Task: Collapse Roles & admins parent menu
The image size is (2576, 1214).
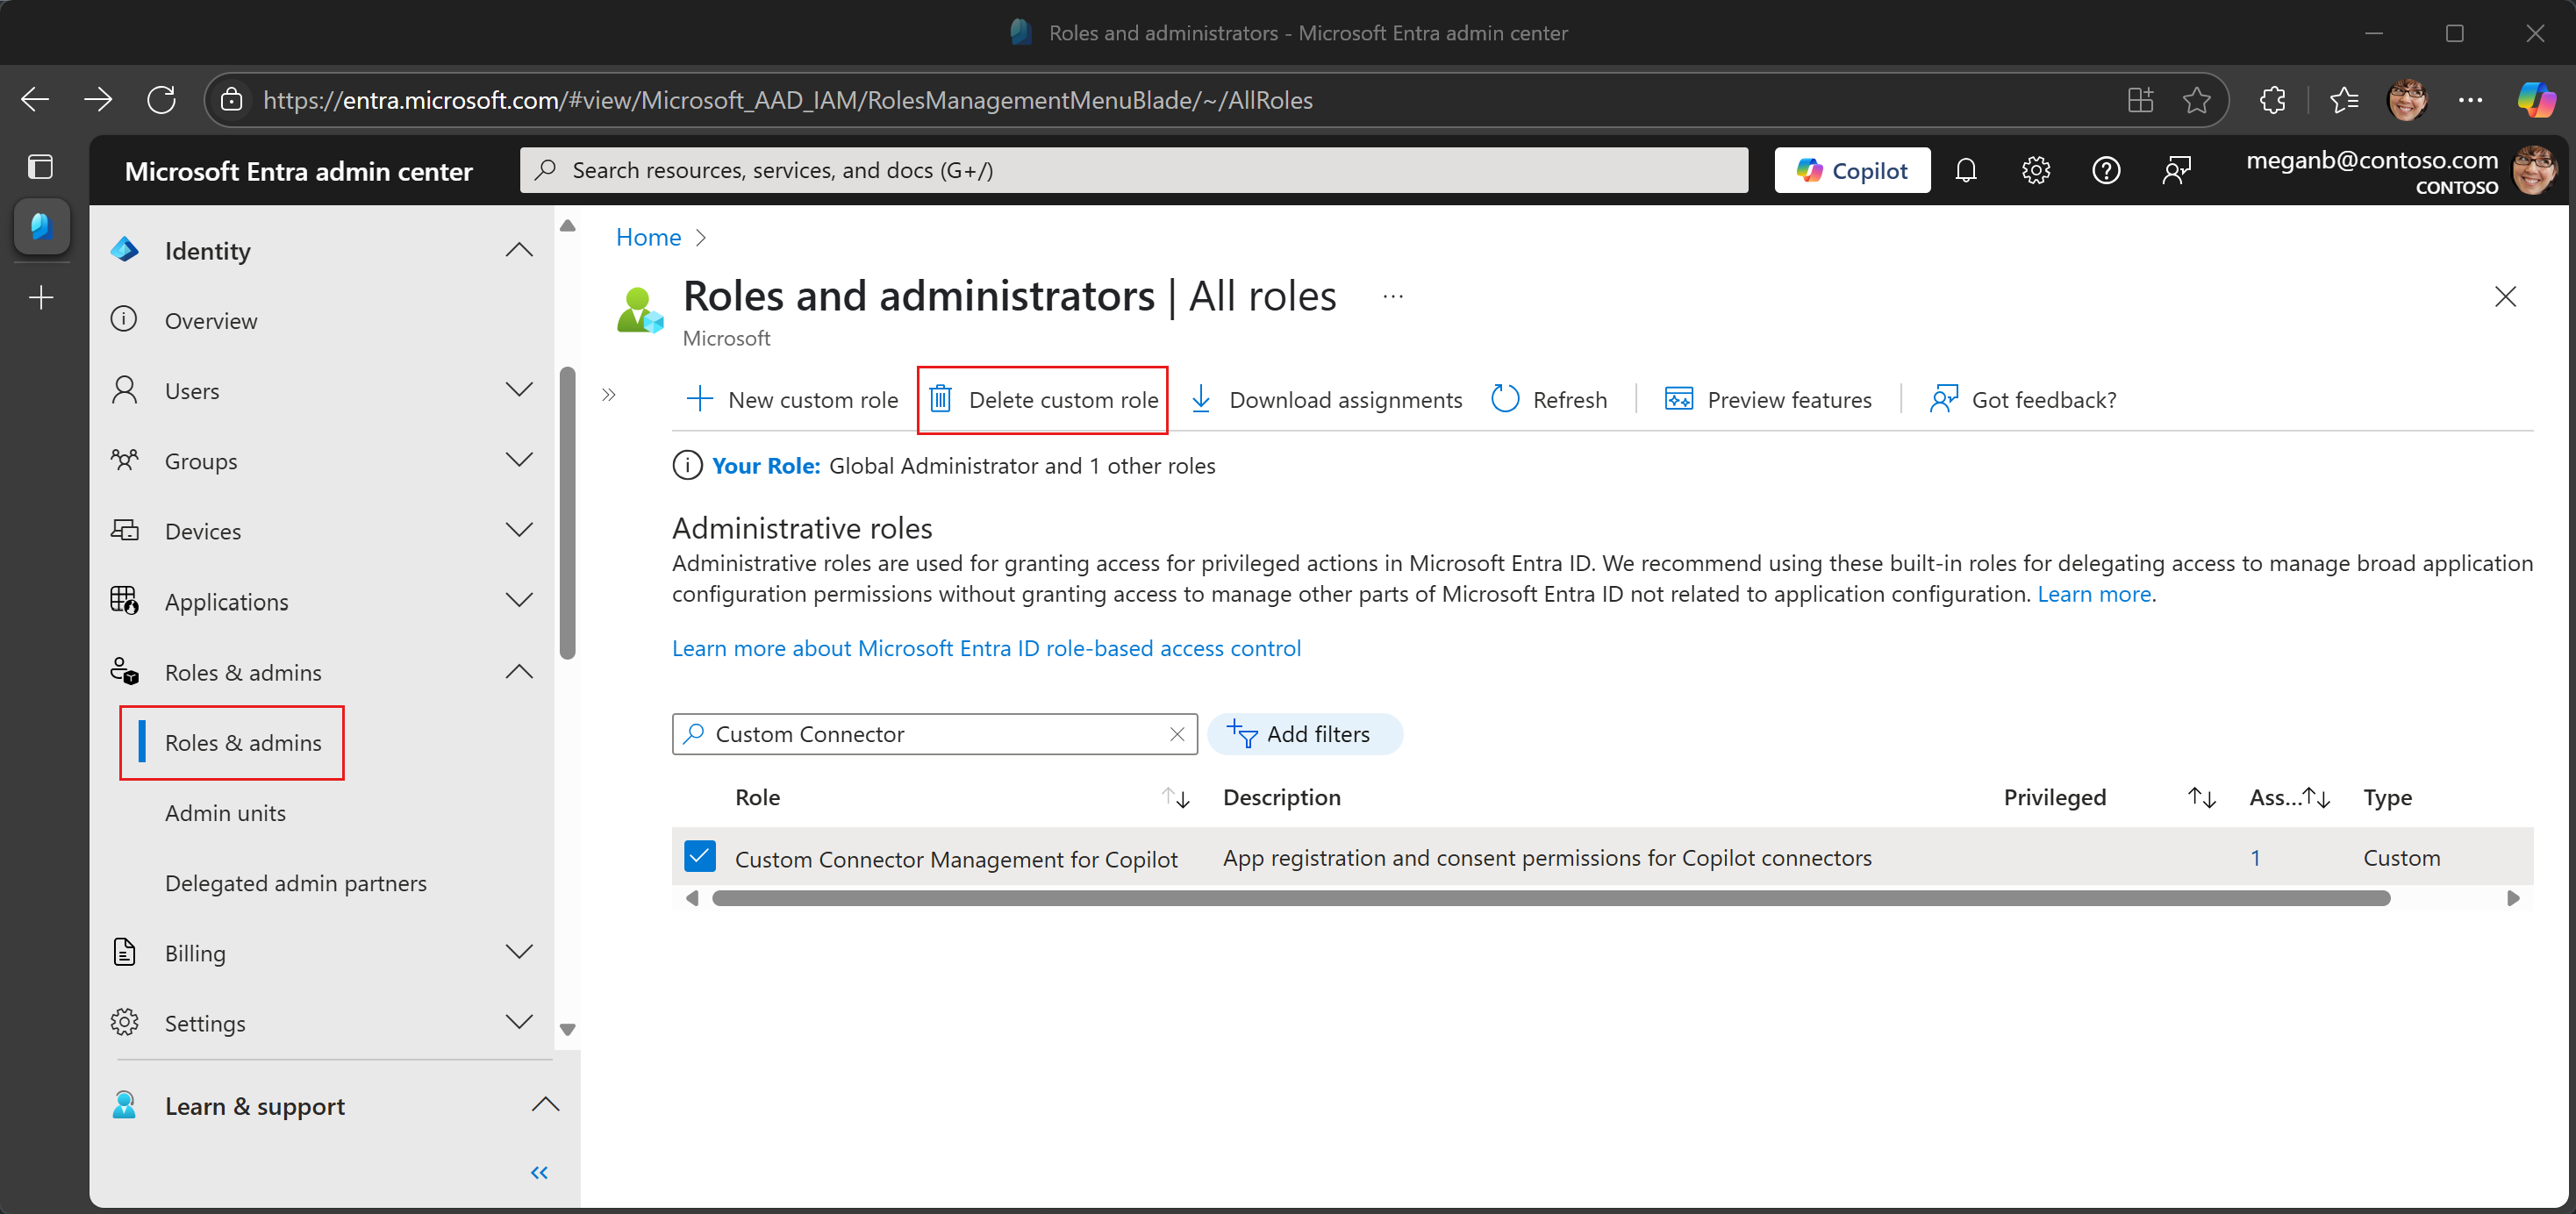Action: [x=519, y=672]
